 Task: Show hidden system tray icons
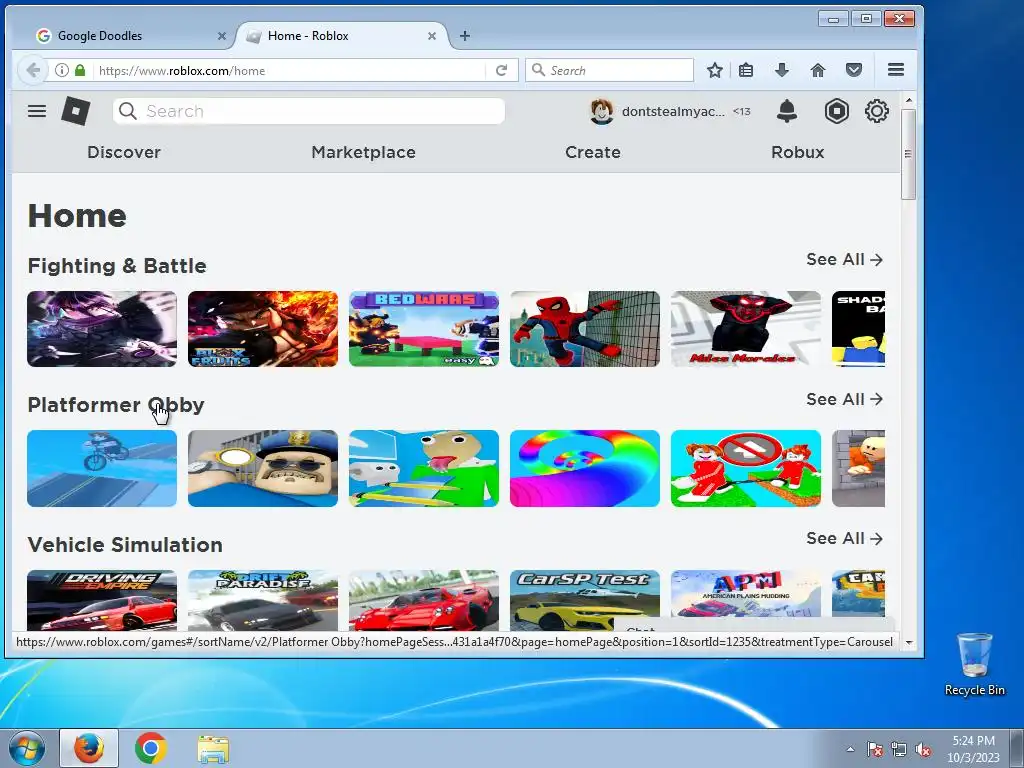coord(850,749)
